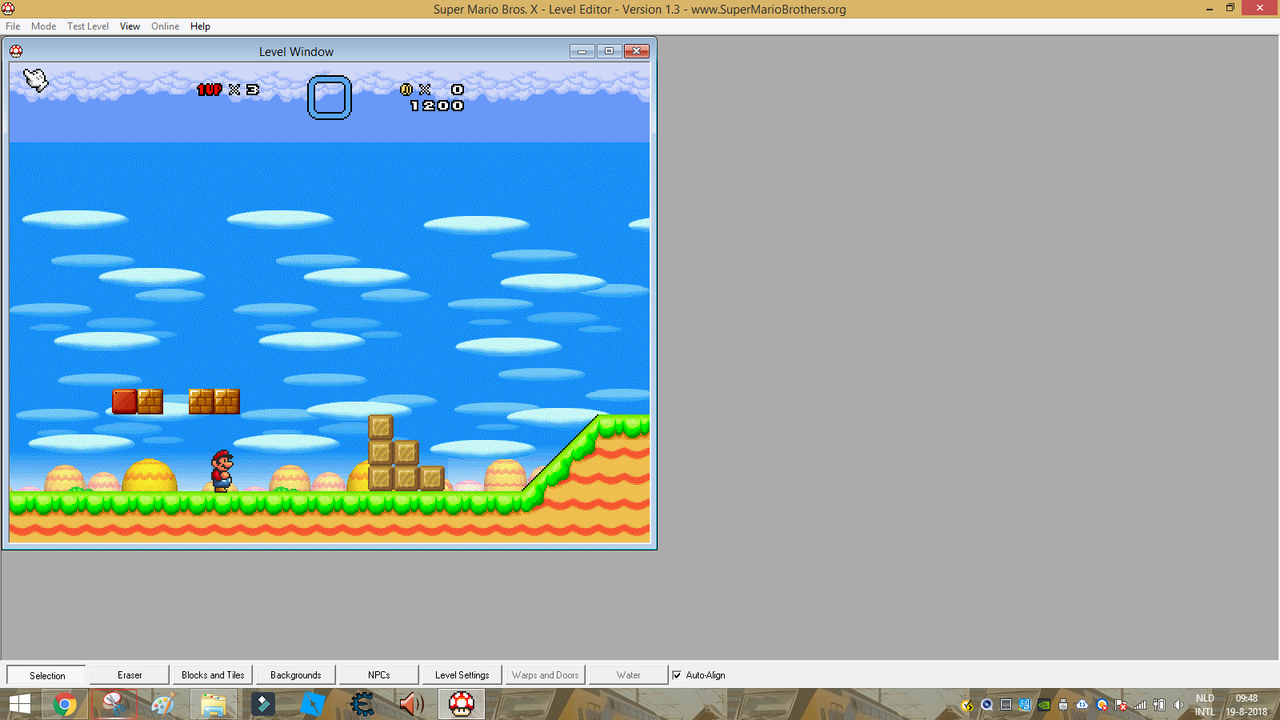Open the Action Center flag icon

(1121, 705)
